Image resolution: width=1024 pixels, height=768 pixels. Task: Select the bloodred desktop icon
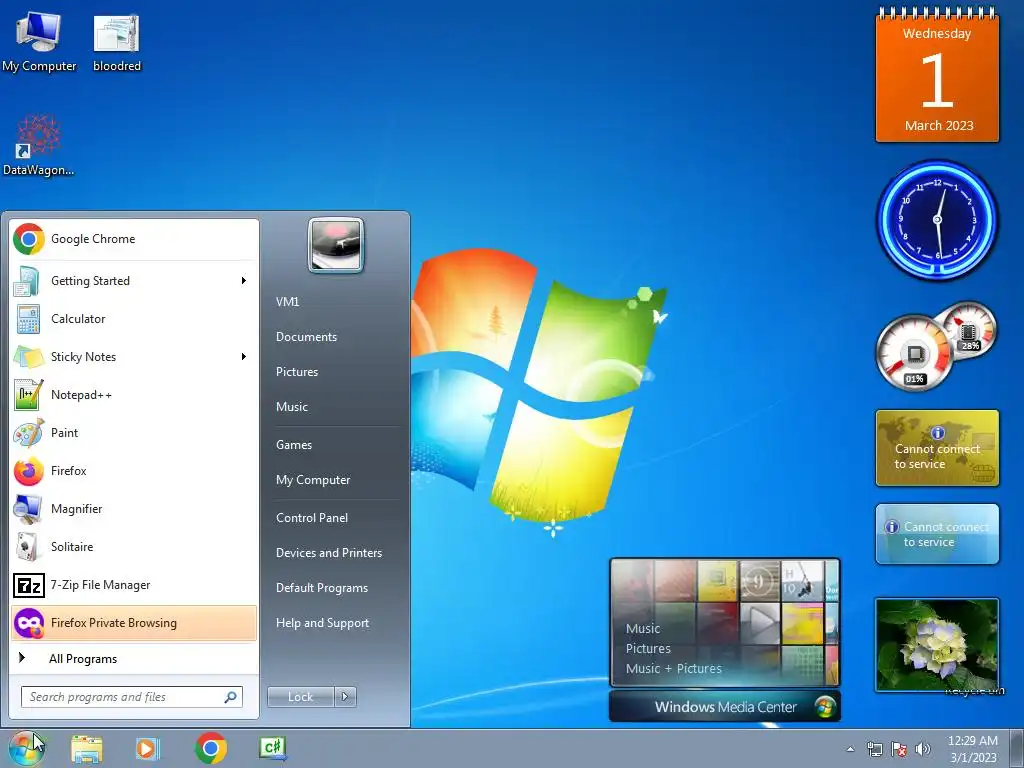[117, 42]
